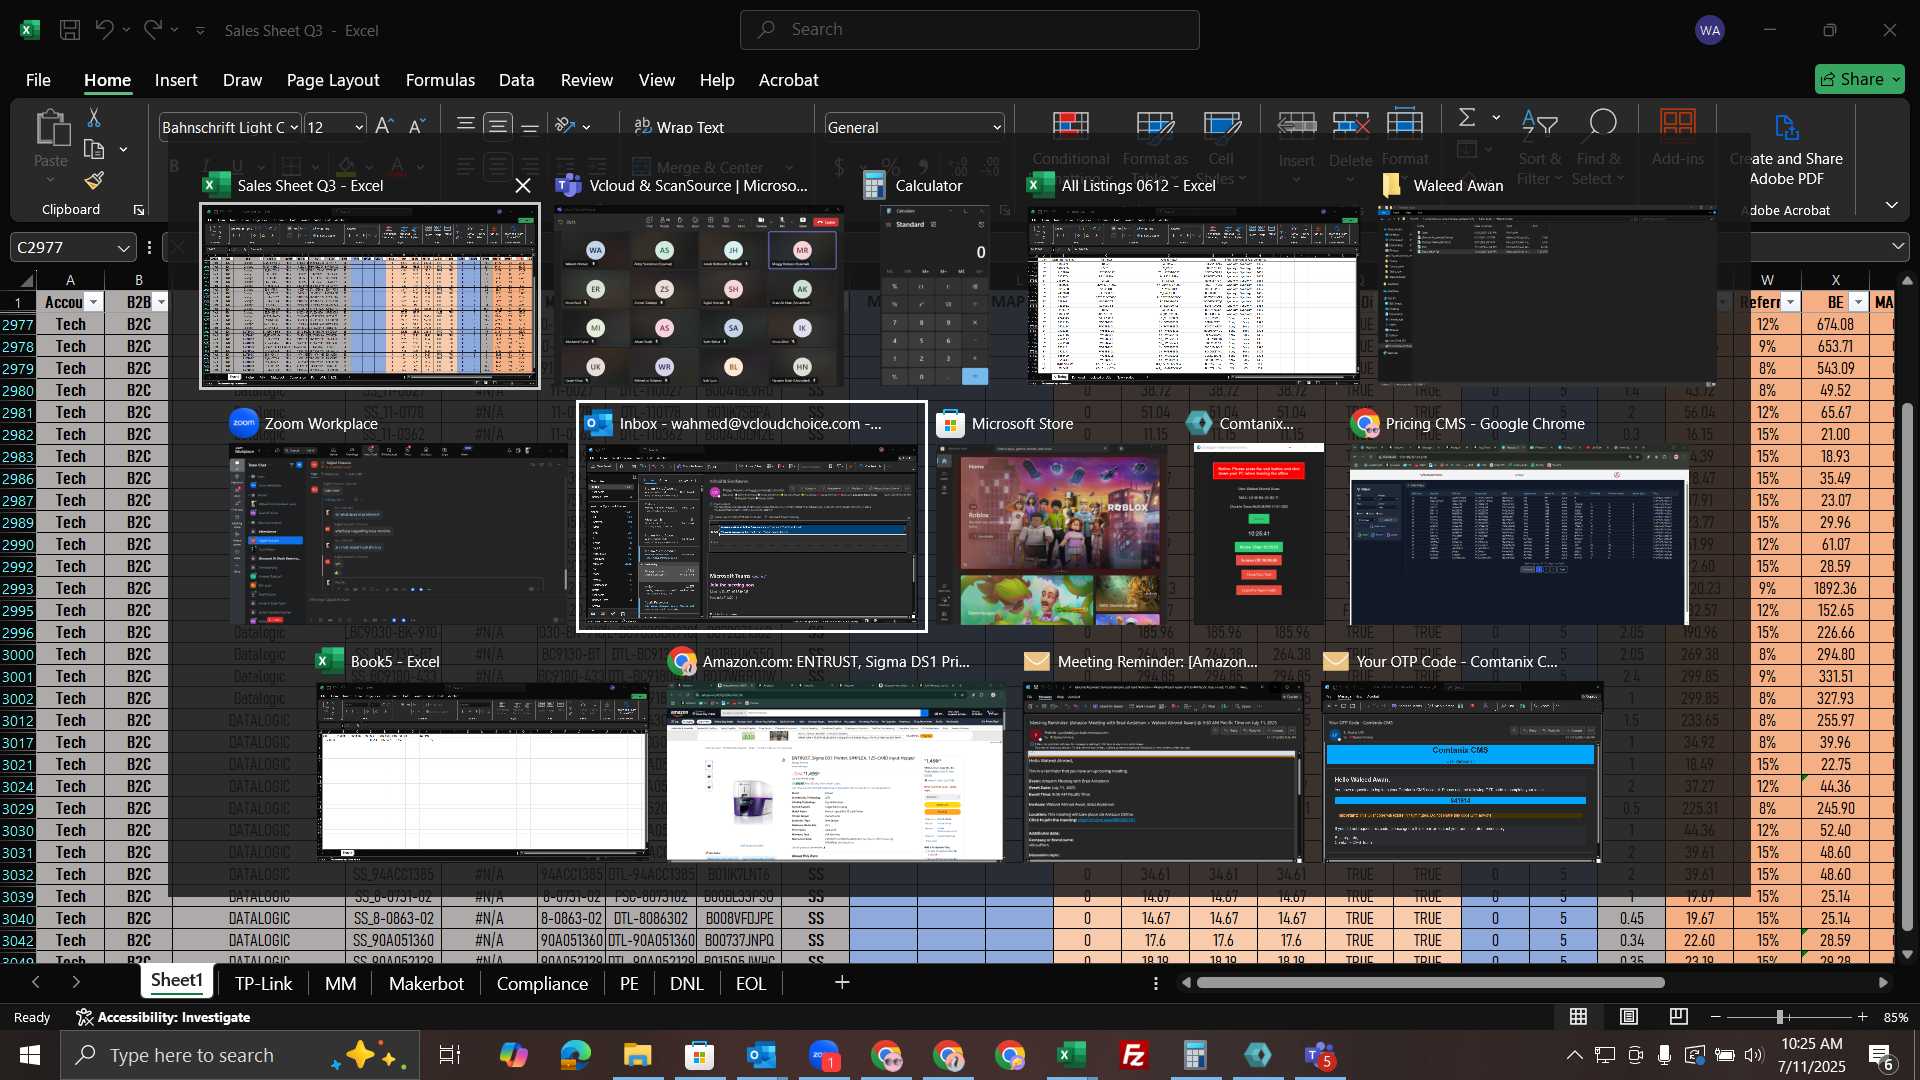The width and height of the screenshot is (1920, 1080).
Task: Open FileZilla from the taskbar
Action: tap(1133, 1055)
